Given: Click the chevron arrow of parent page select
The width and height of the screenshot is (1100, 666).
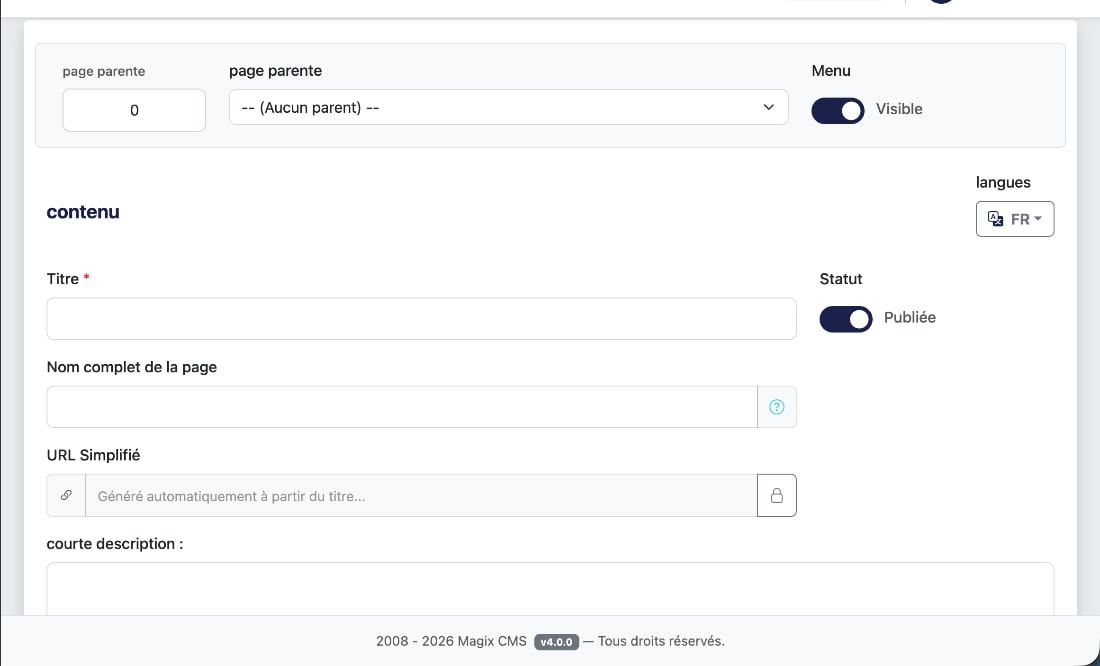Looking at the screenshot, I should [768, 107].
